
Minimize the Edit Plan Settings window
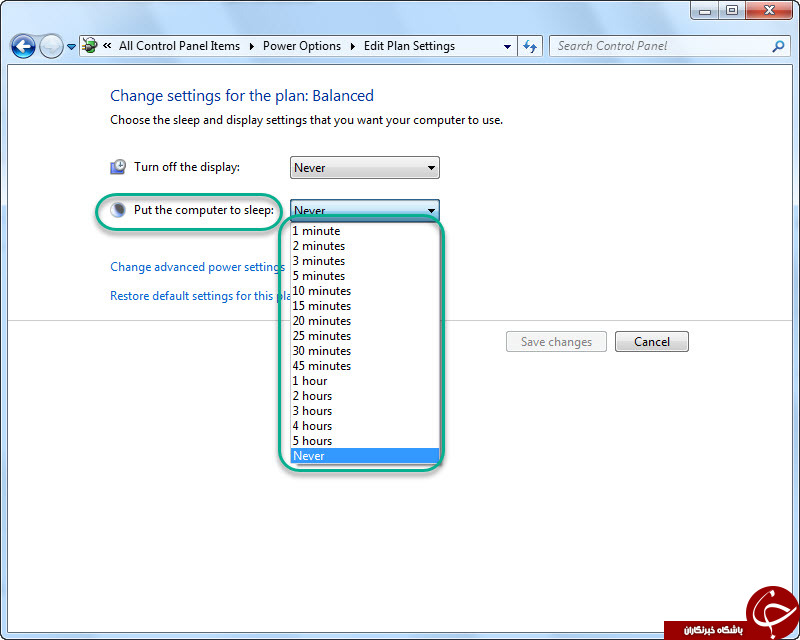coord(705,10)
